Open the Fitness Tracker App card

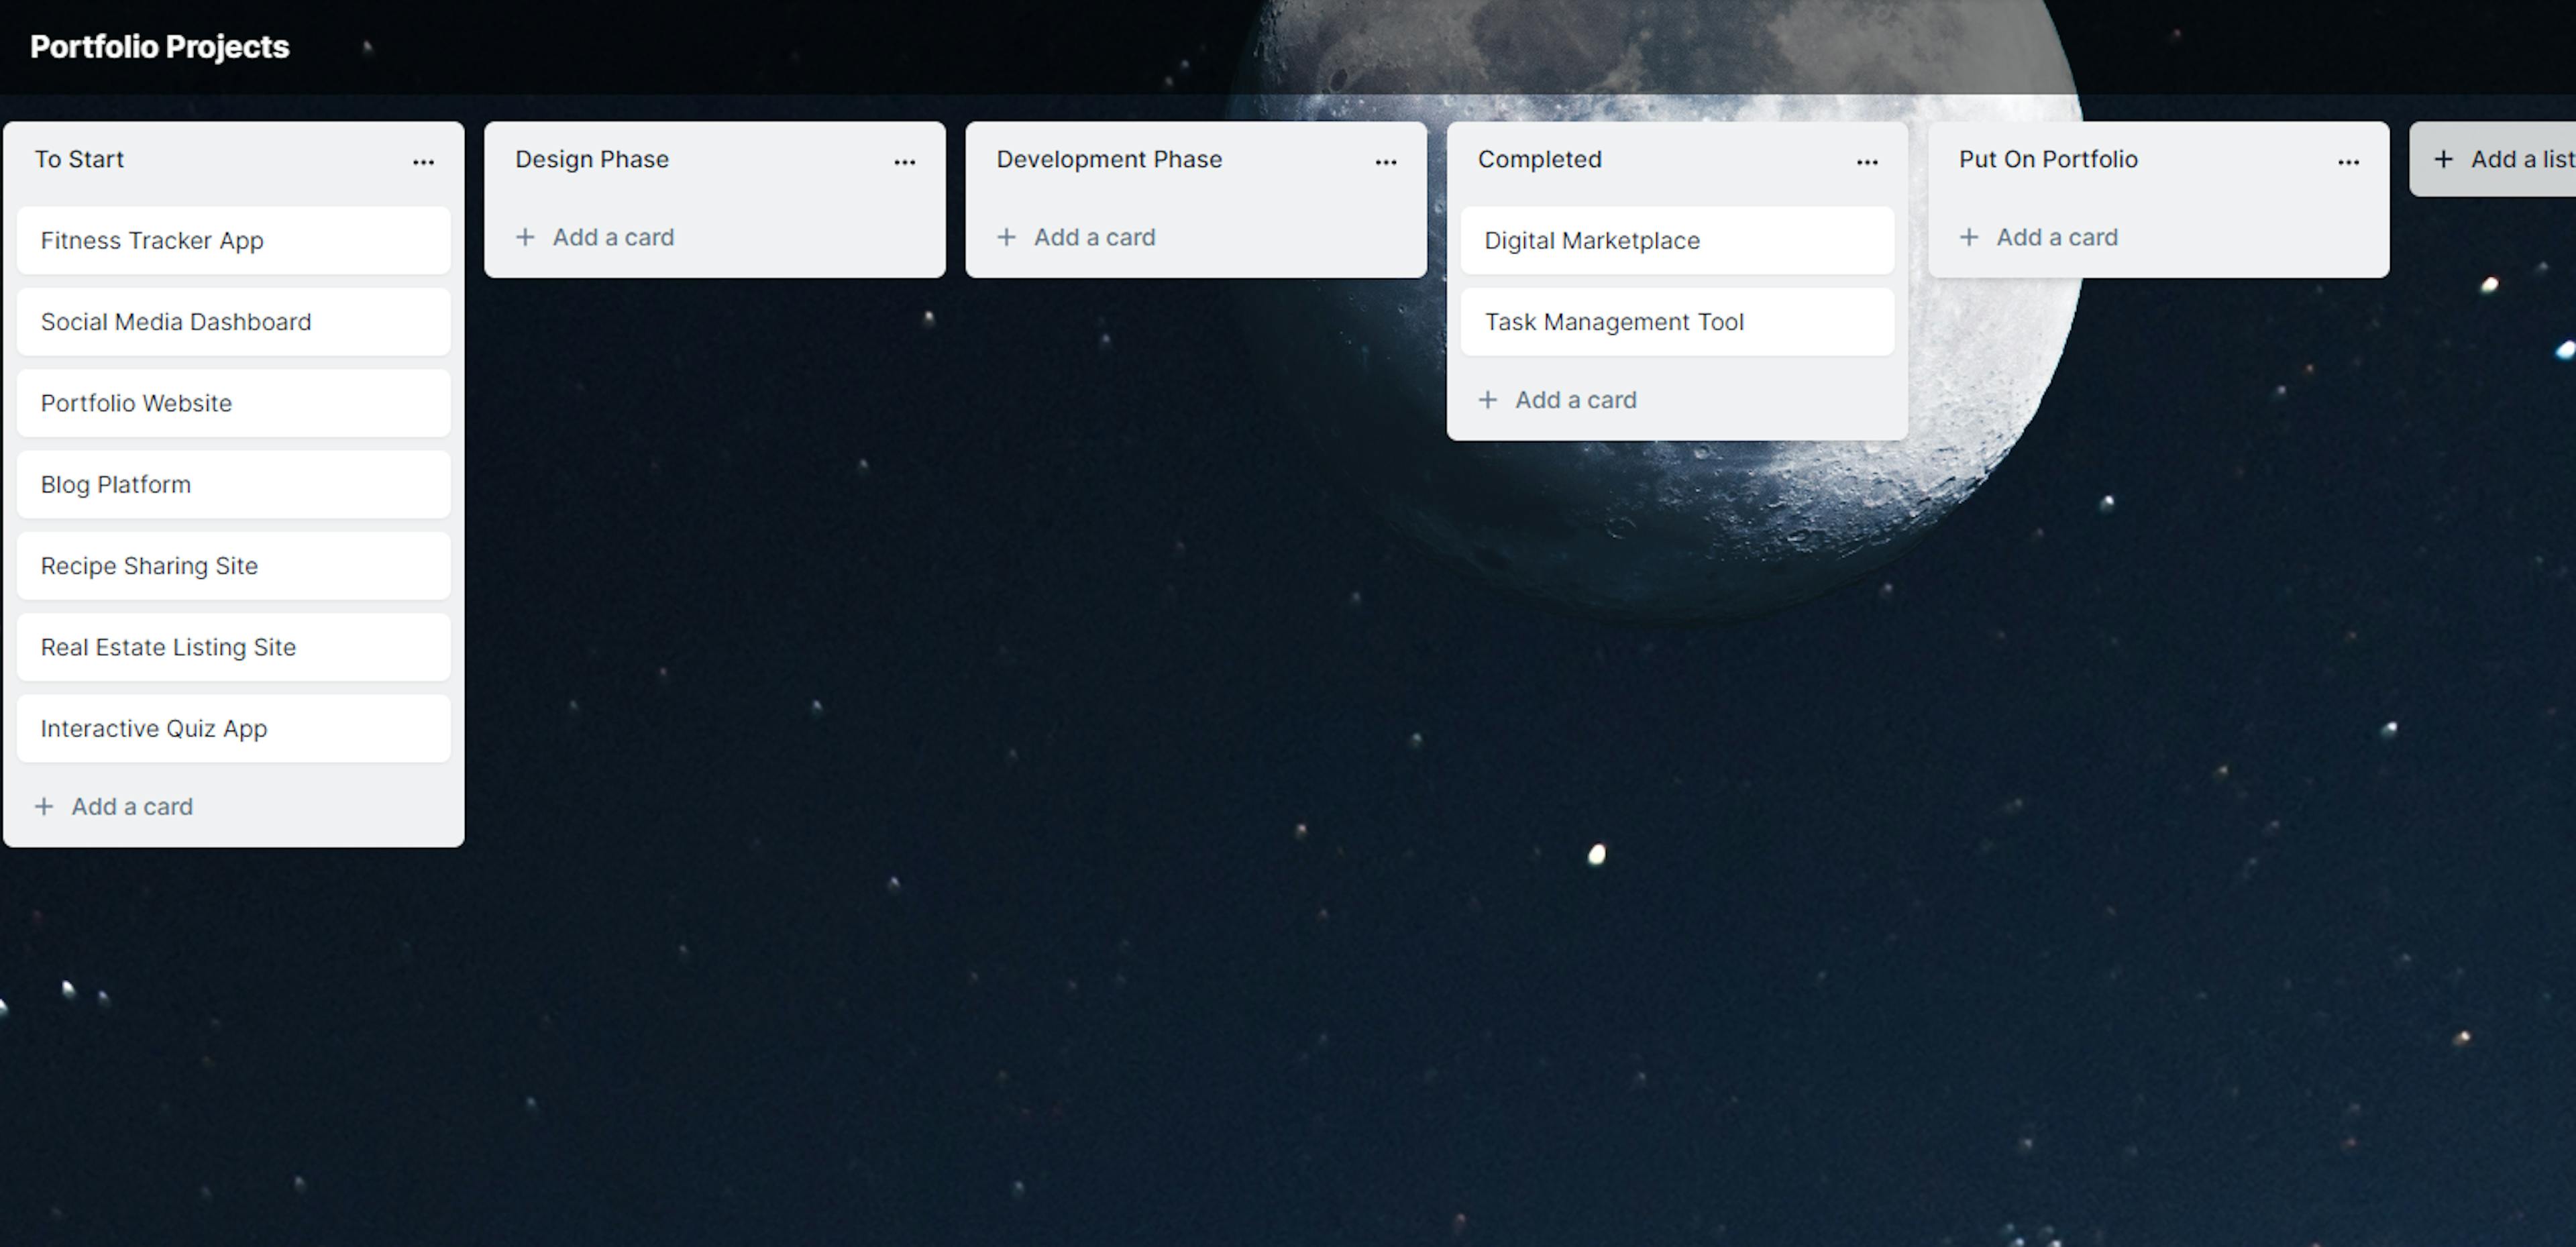click(x=233, y=241)
